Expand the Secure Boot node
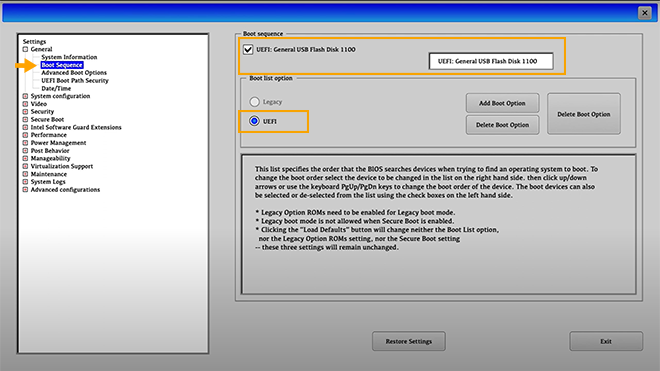The width and height of the screenshot is (660, 371). [x=25, y=119]
